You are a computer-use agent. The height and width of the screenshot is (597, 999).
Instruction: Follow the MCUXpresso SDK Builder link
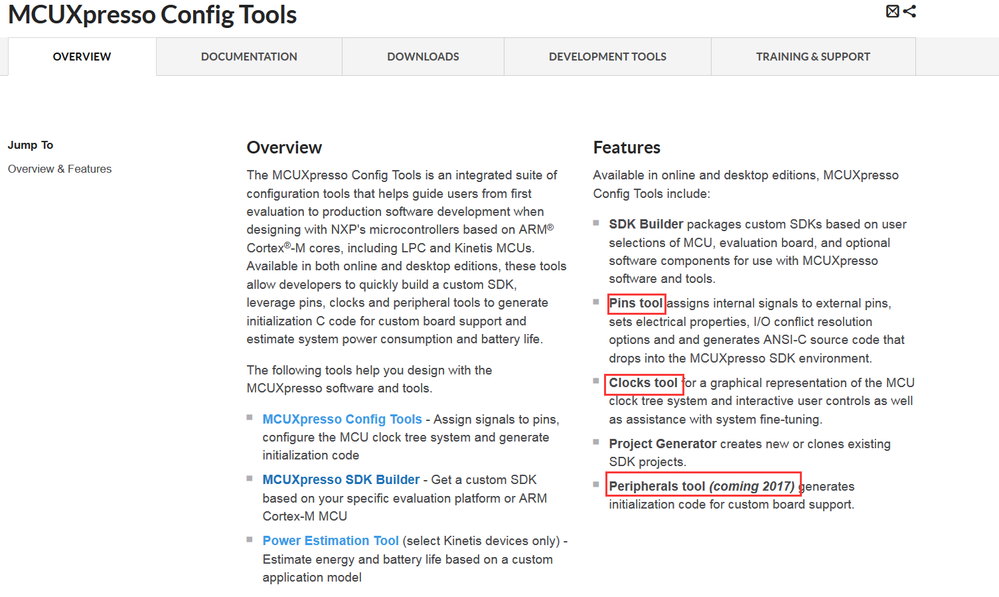(x=341, y=480)
